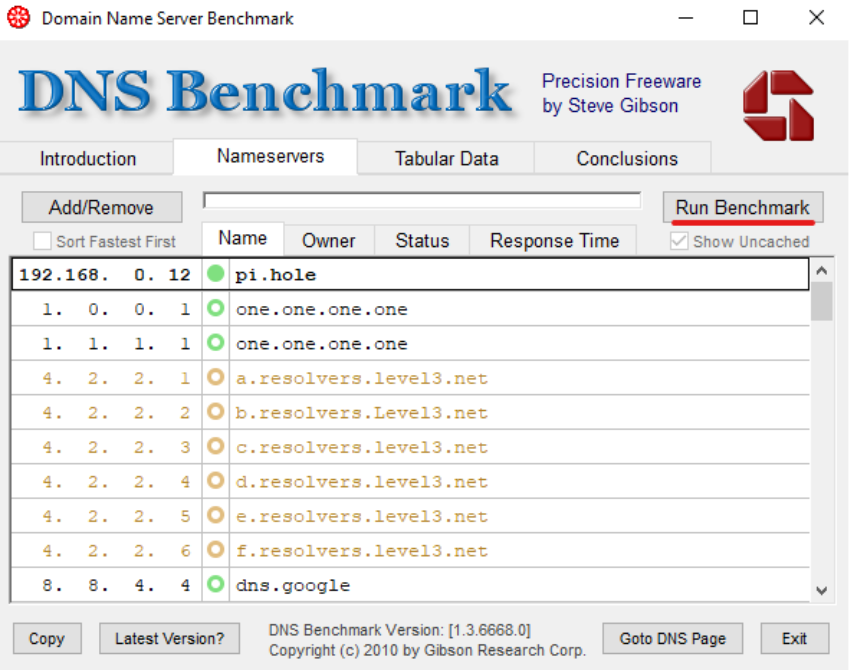Select f.resolvers.level3.net row text
849x670 pixels.
click(362, 551)
